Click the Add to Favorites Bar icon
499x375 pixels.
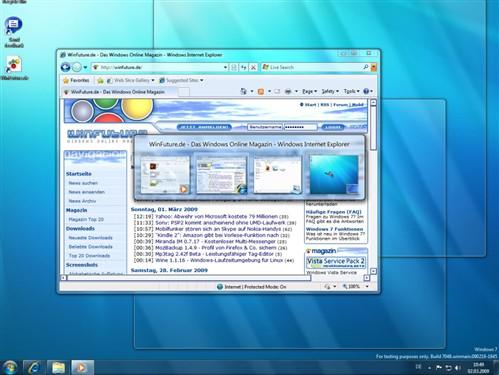coord(100,80)
